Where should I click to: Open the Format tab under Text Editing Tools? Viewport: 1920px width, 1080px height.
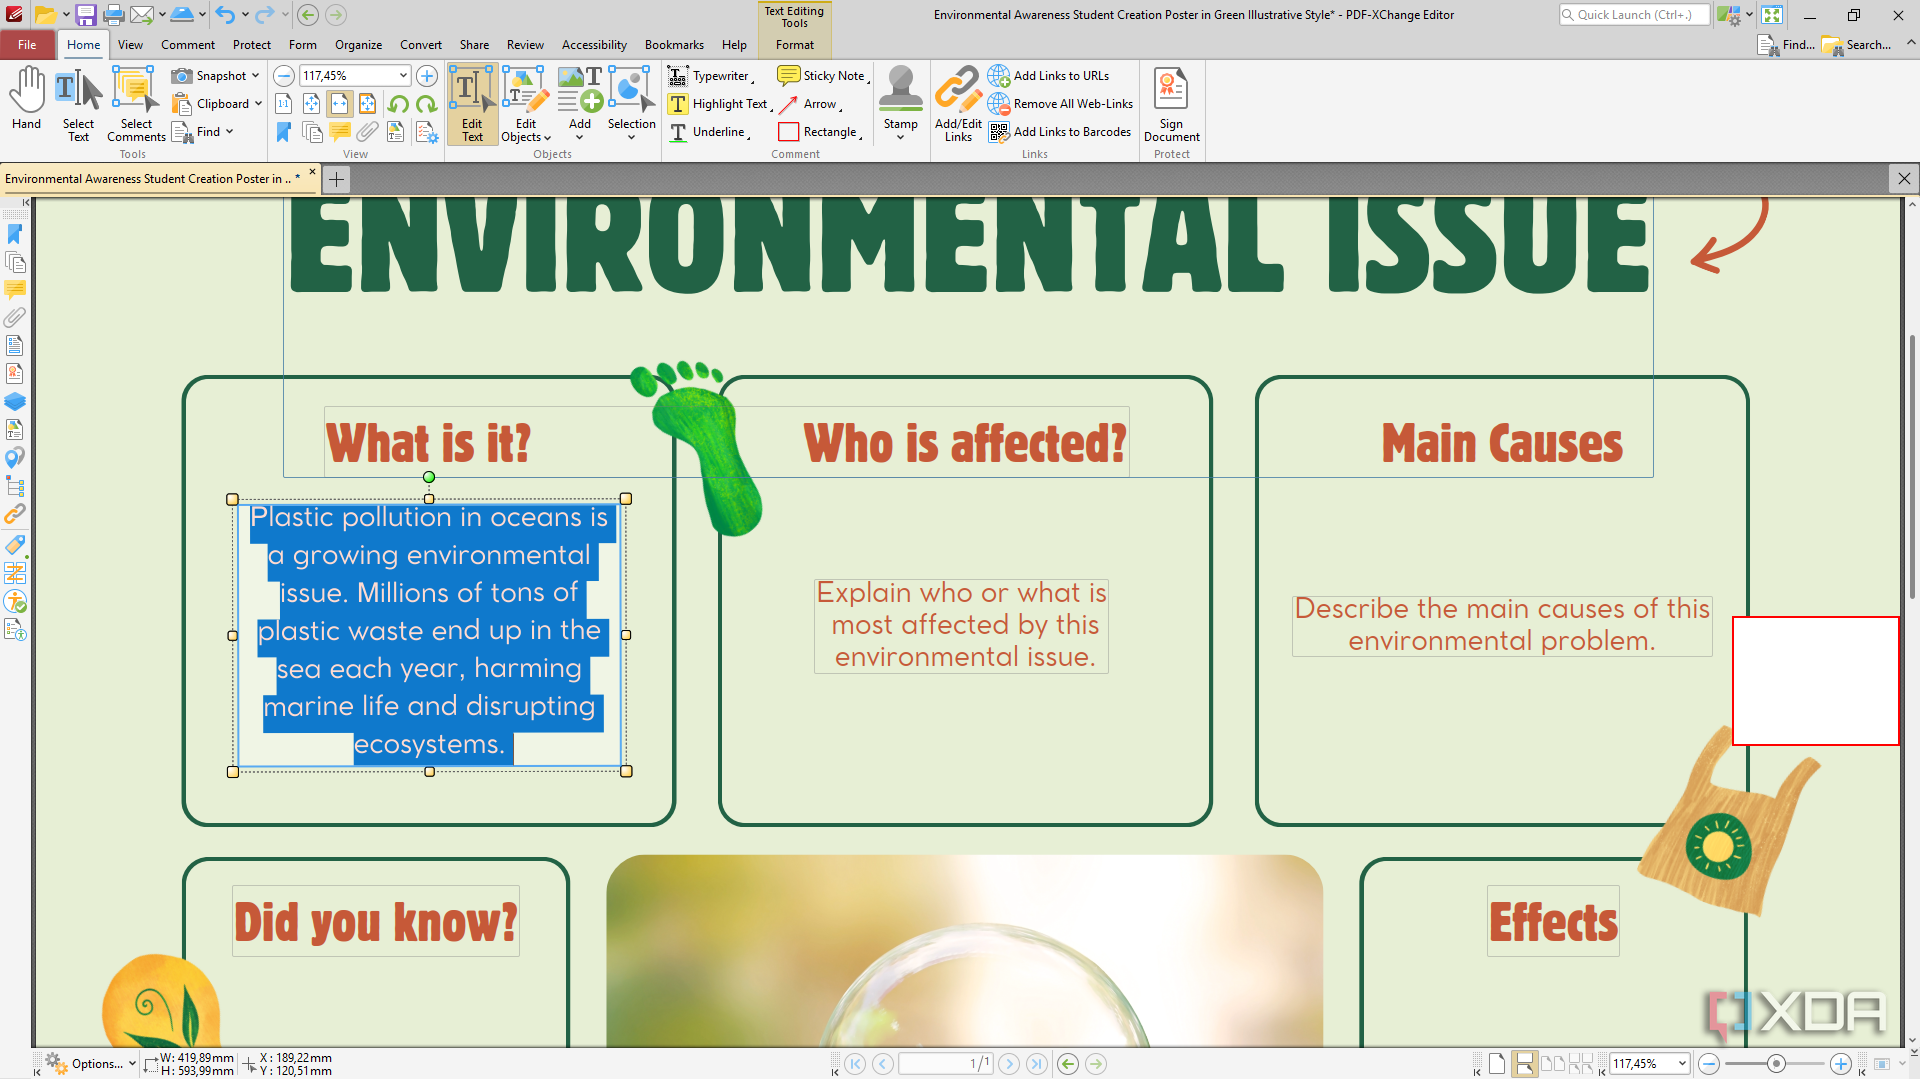click(x=795, y=45)
